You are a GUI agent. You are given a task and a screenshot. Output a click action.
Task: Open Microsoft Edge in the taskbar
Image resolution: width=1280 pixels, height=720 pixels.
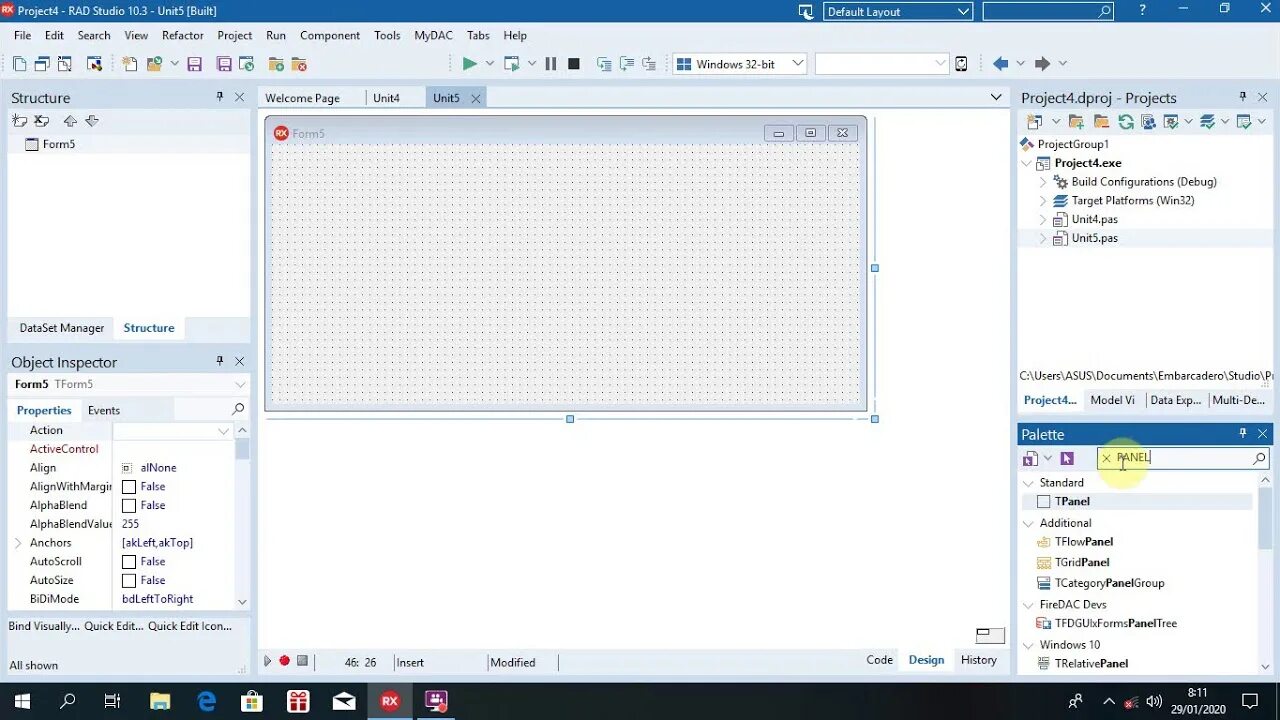tap(207, 701)
